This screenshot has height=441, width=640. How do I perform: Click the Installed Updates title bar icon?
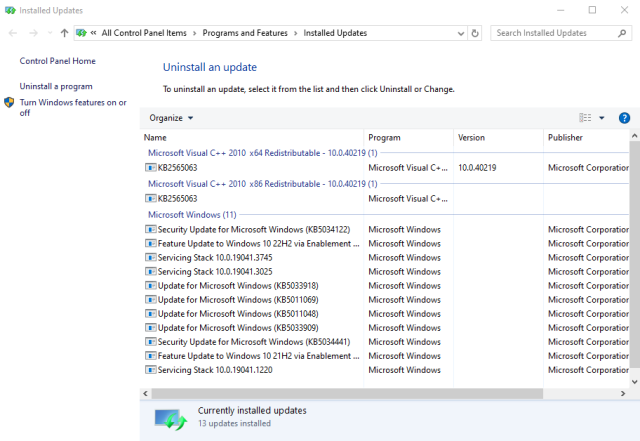pos(10,10)
